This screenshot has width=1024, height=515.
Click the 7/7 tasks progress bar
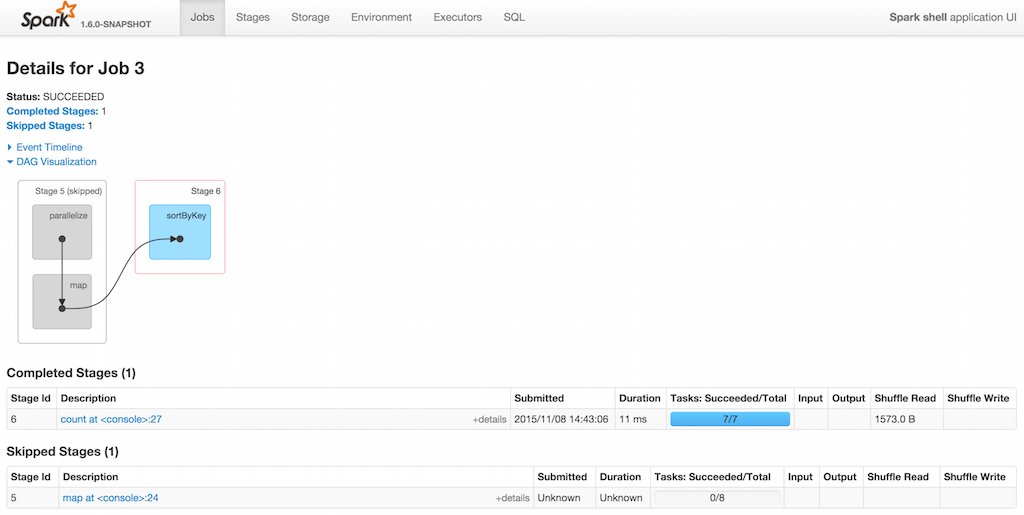pyautogui.click(x=729, y=419)
